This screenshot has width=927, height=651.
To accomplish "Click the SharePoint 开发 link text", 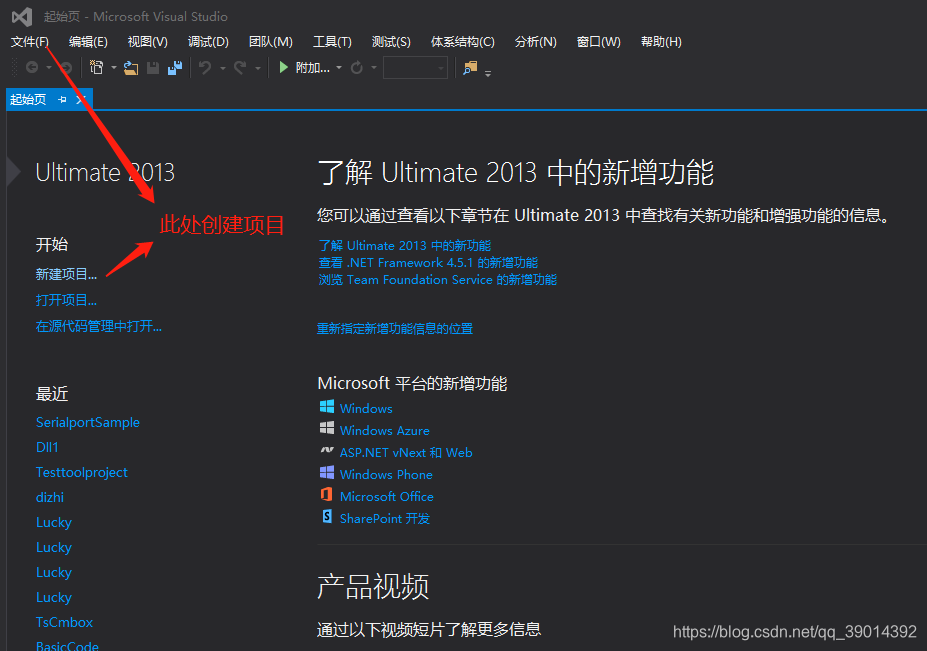I will 385,519.
